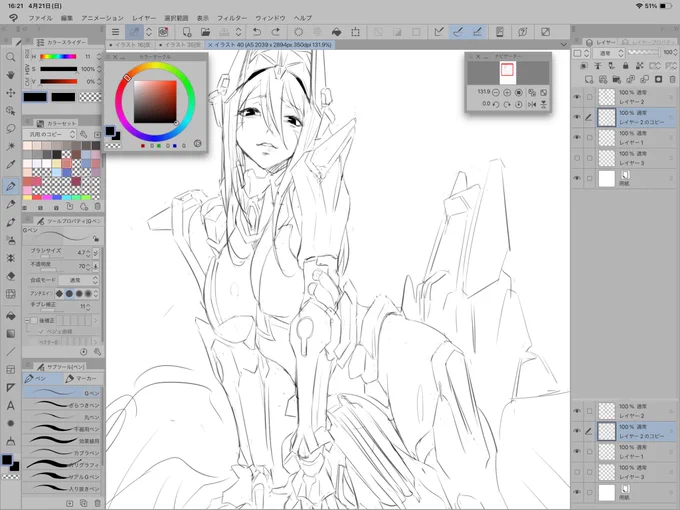The width and height of the screenshot is (680, 510).
Task: Click the Navigator canvas thumbnail preview
Action: pos(507,72)
